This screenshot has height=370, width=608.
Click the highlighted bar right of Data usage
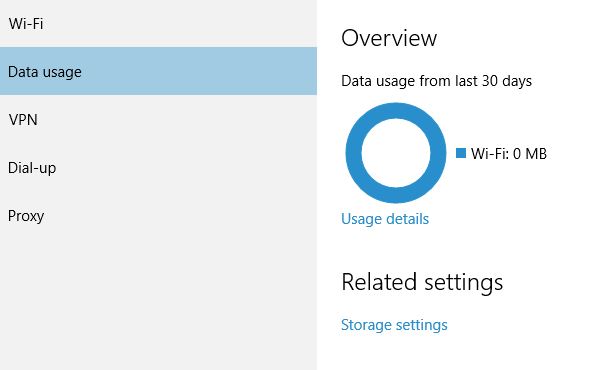[x=199, y=71]
